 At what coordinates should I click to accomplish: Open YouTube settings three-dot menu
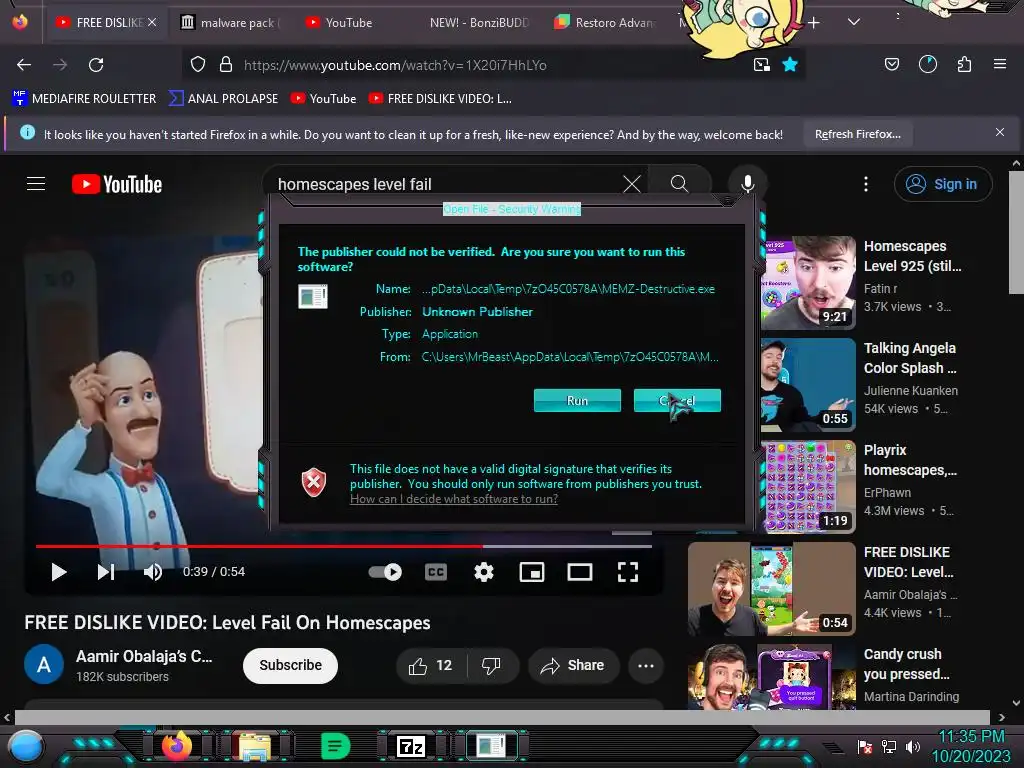866,184
